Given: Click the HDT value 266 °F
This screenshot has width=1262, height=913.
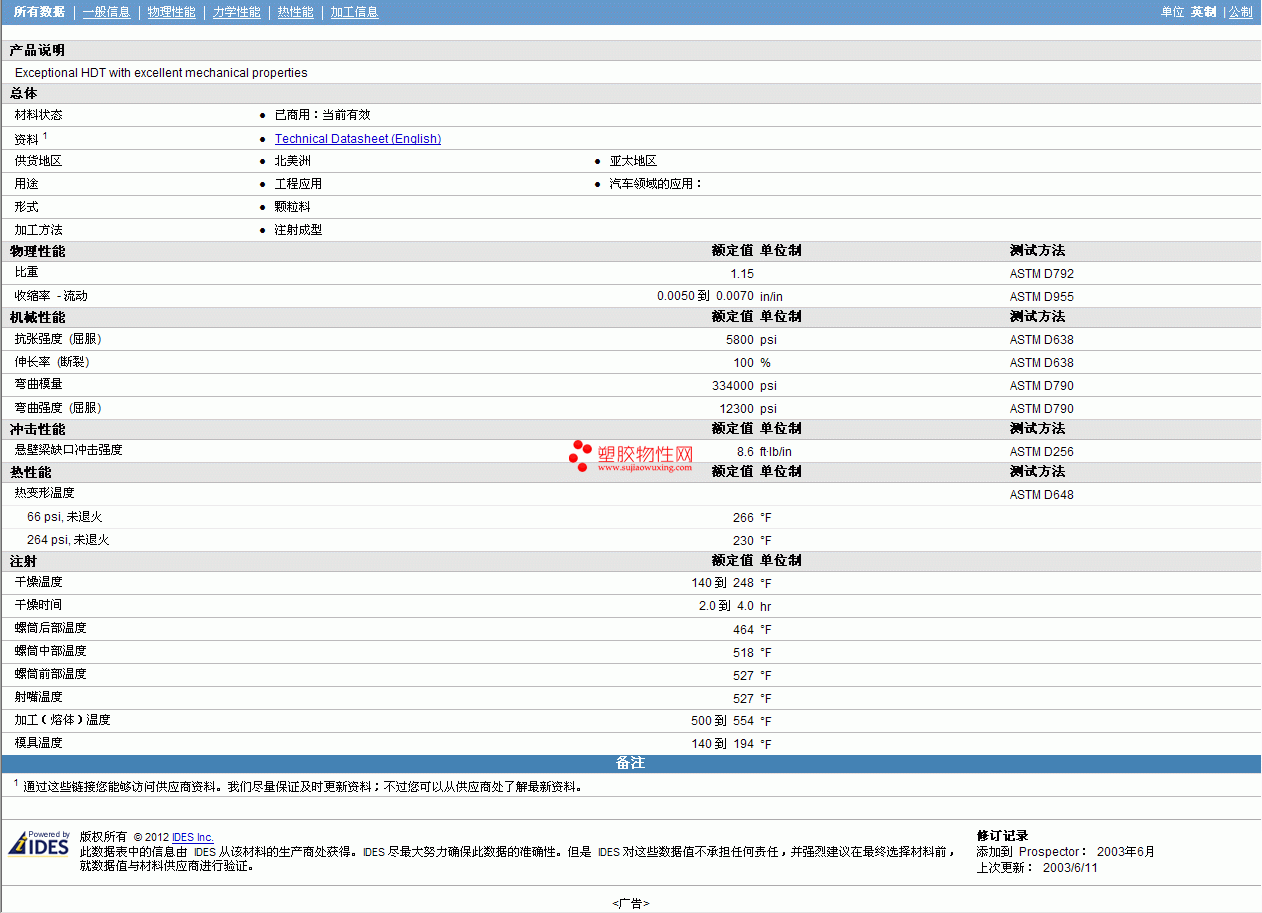Looking at the screenshot, I should click(x=752, y=518).
